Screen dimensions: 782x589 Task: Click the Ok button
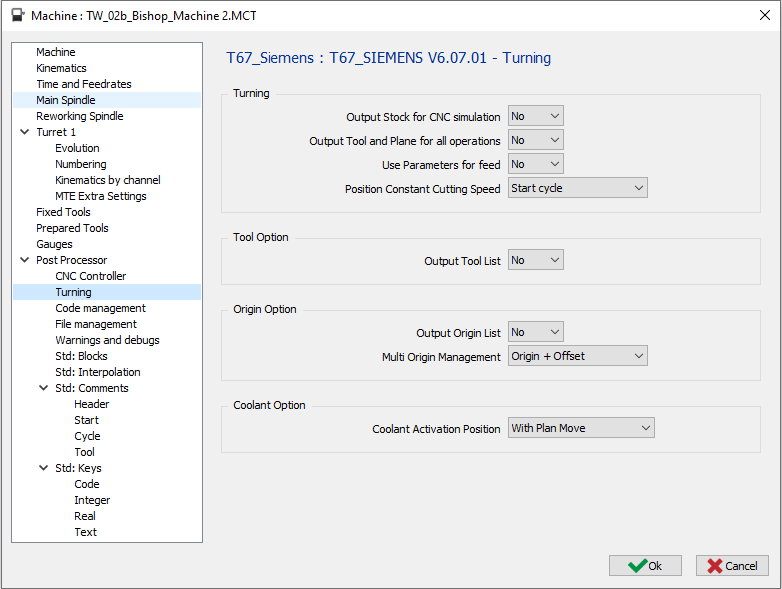[645, 565]
